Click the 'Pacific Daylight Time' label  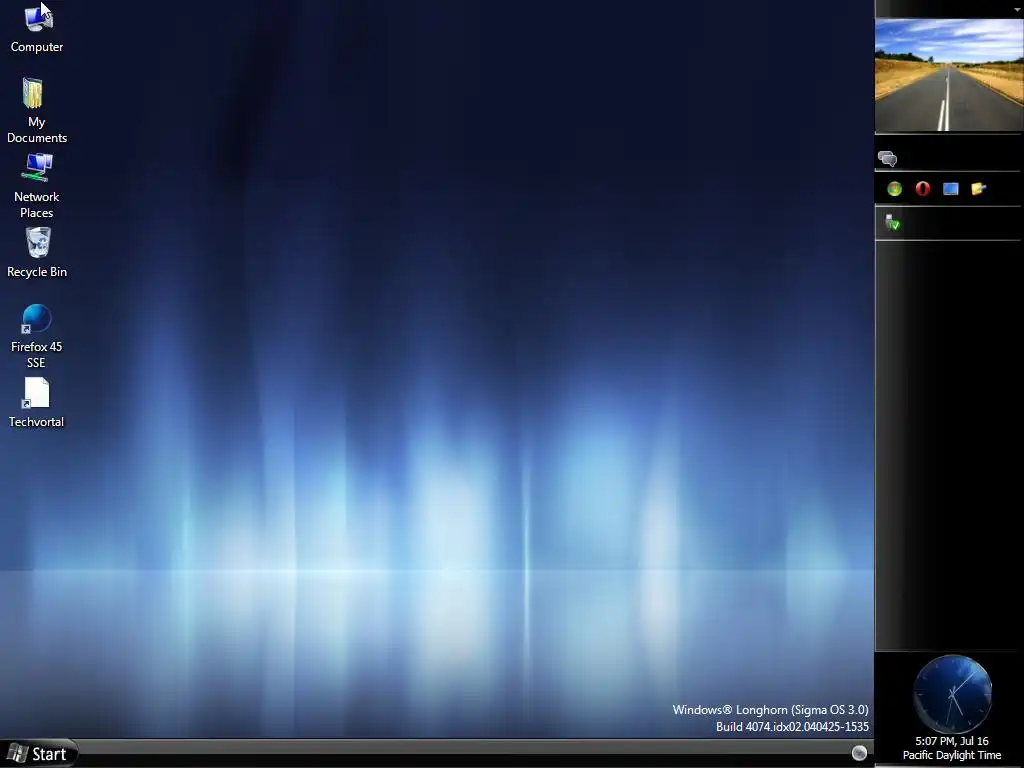[x=952, y=756]
